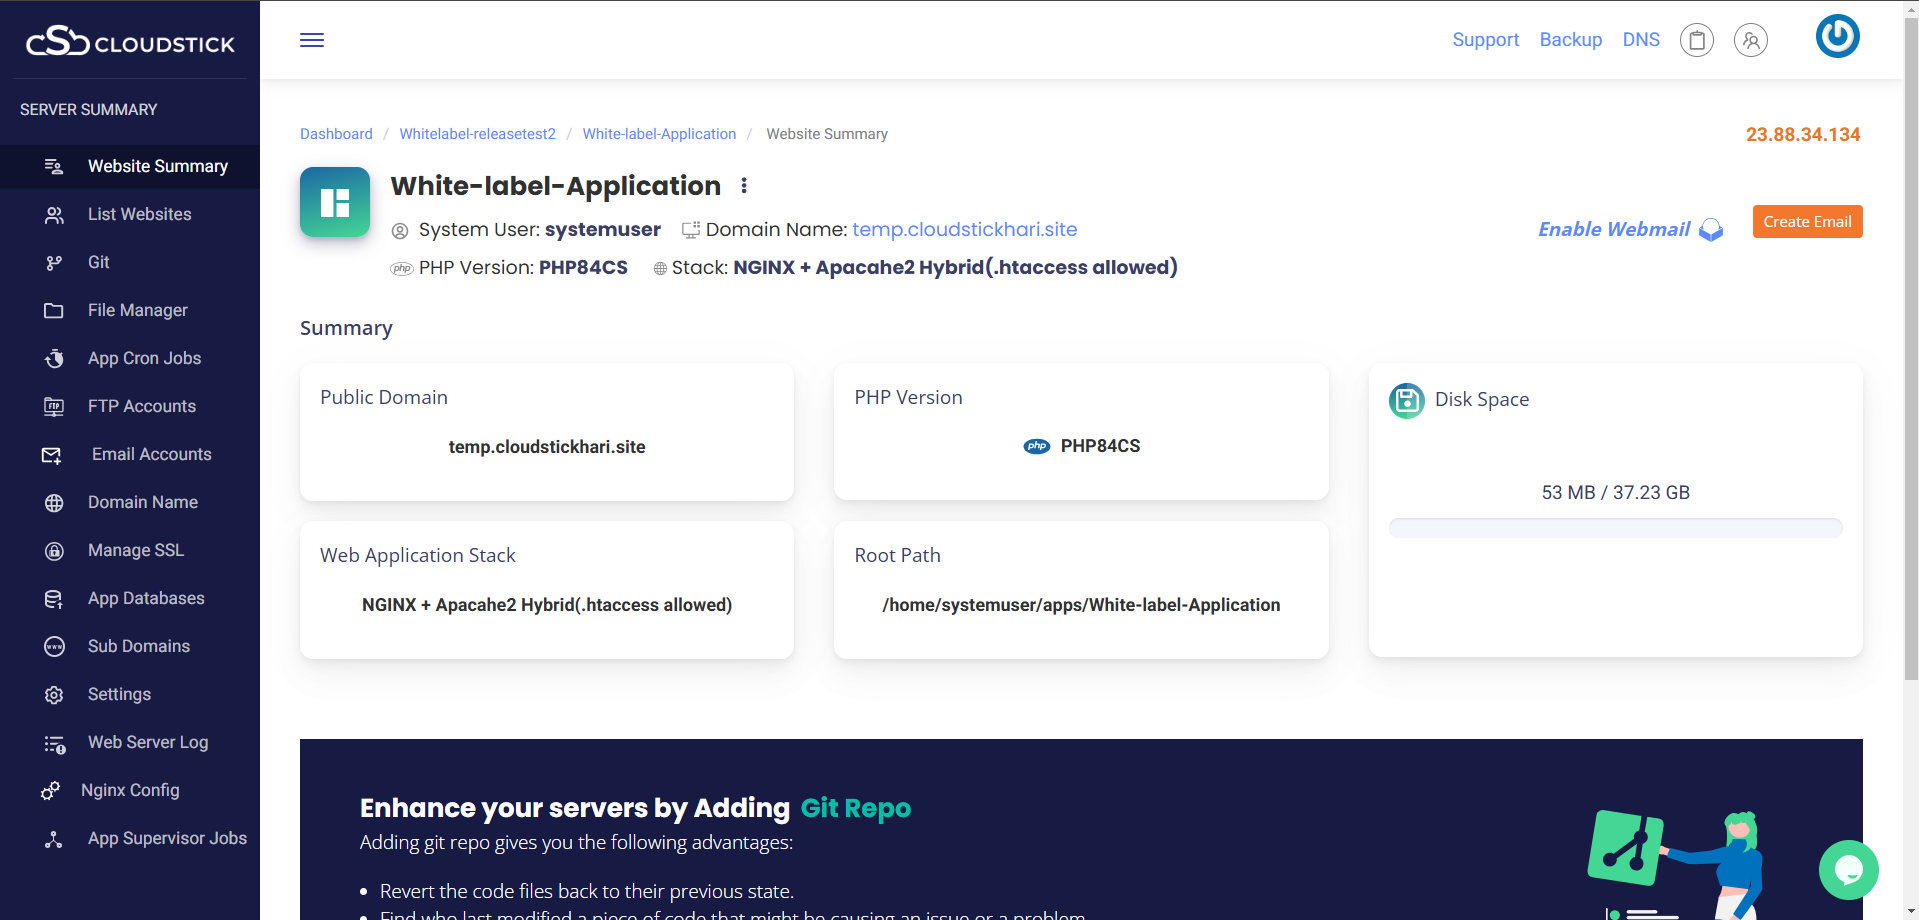Screen dimensions: 1919x920
Task: Select Email Accounts in sidebar
Action: 151,454
